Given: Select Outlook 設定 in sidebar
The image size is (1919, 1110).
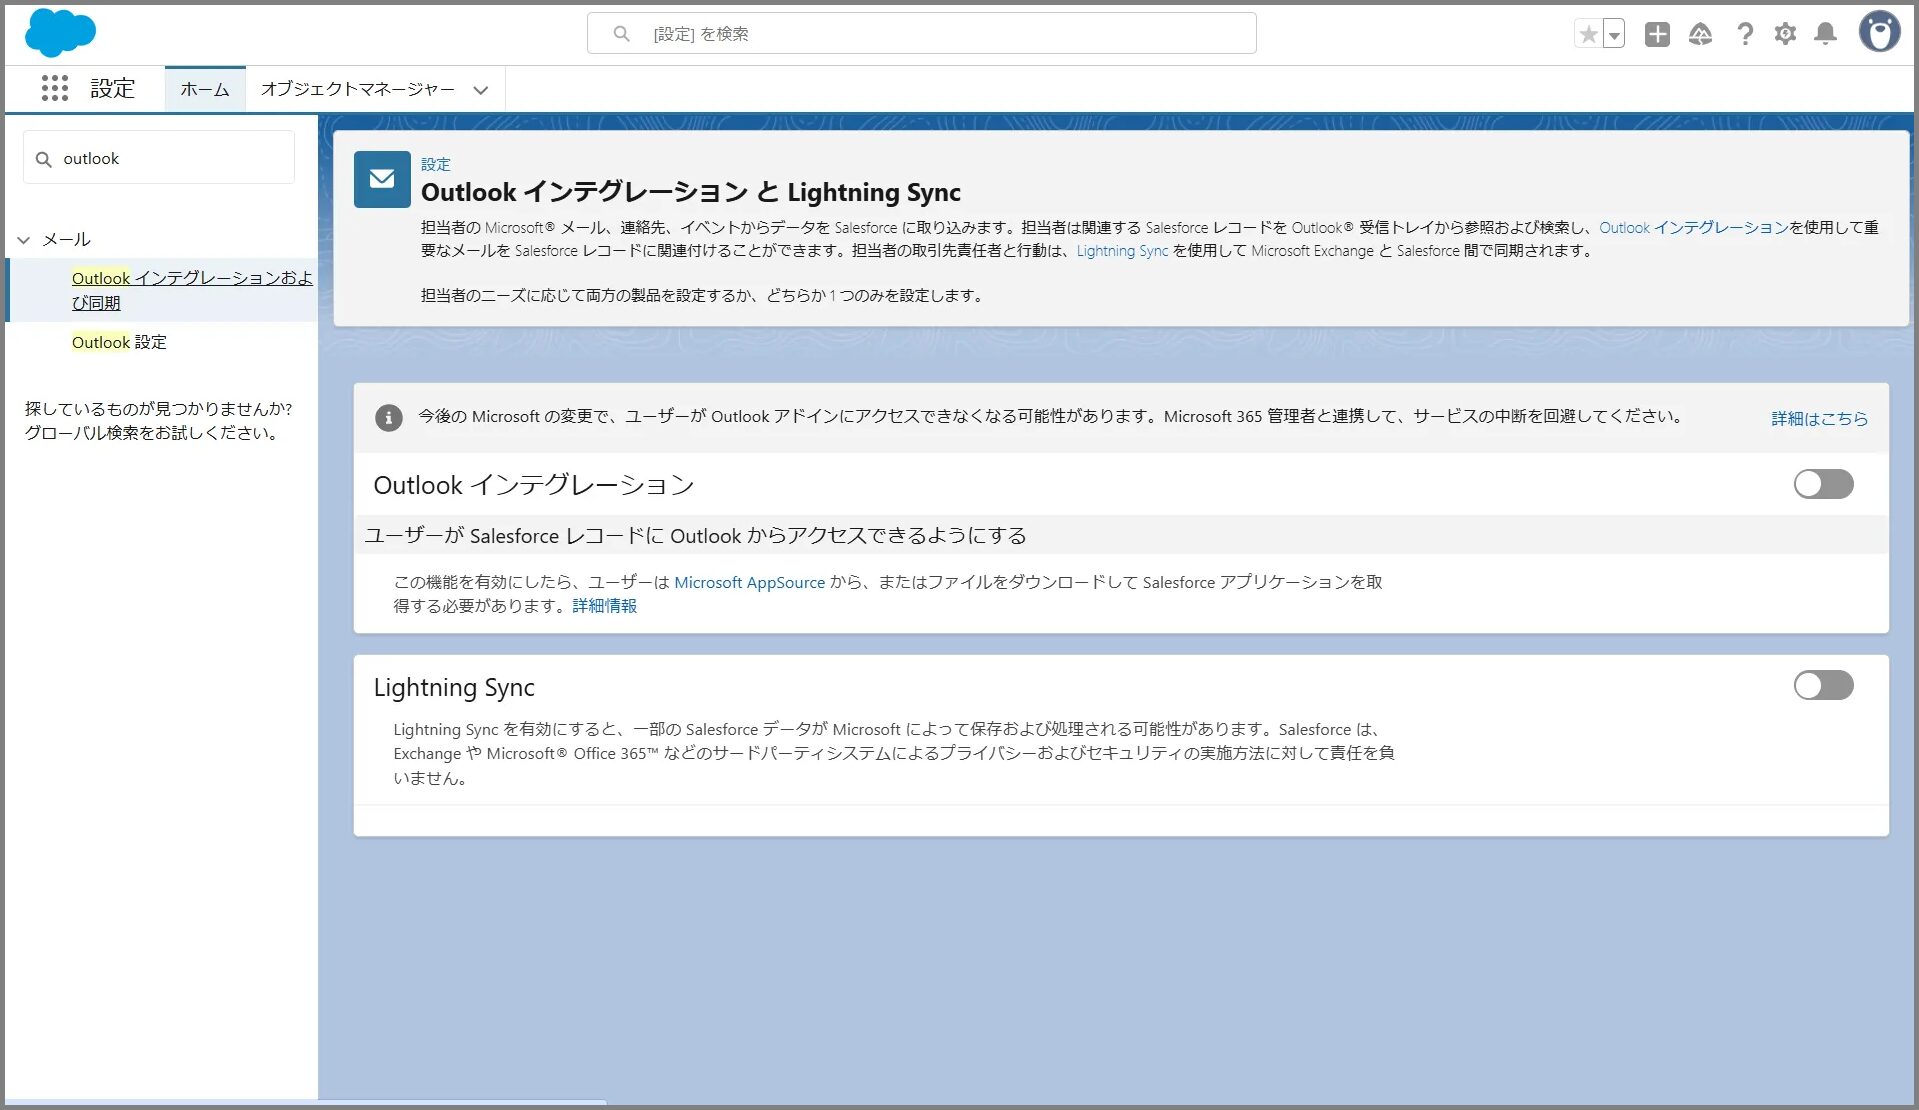Looking at the screenshot, I should point(119,342).
